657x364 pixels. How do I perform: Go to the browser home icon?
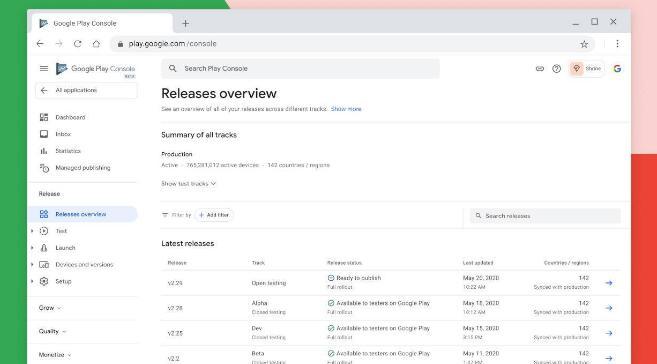[96, 44]
